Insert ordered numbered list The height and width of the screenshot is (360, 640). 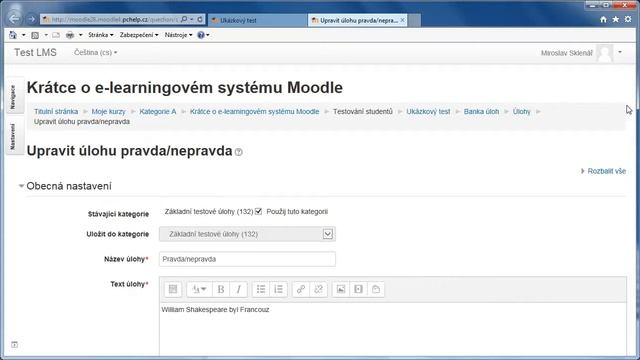tap(278, 289)
